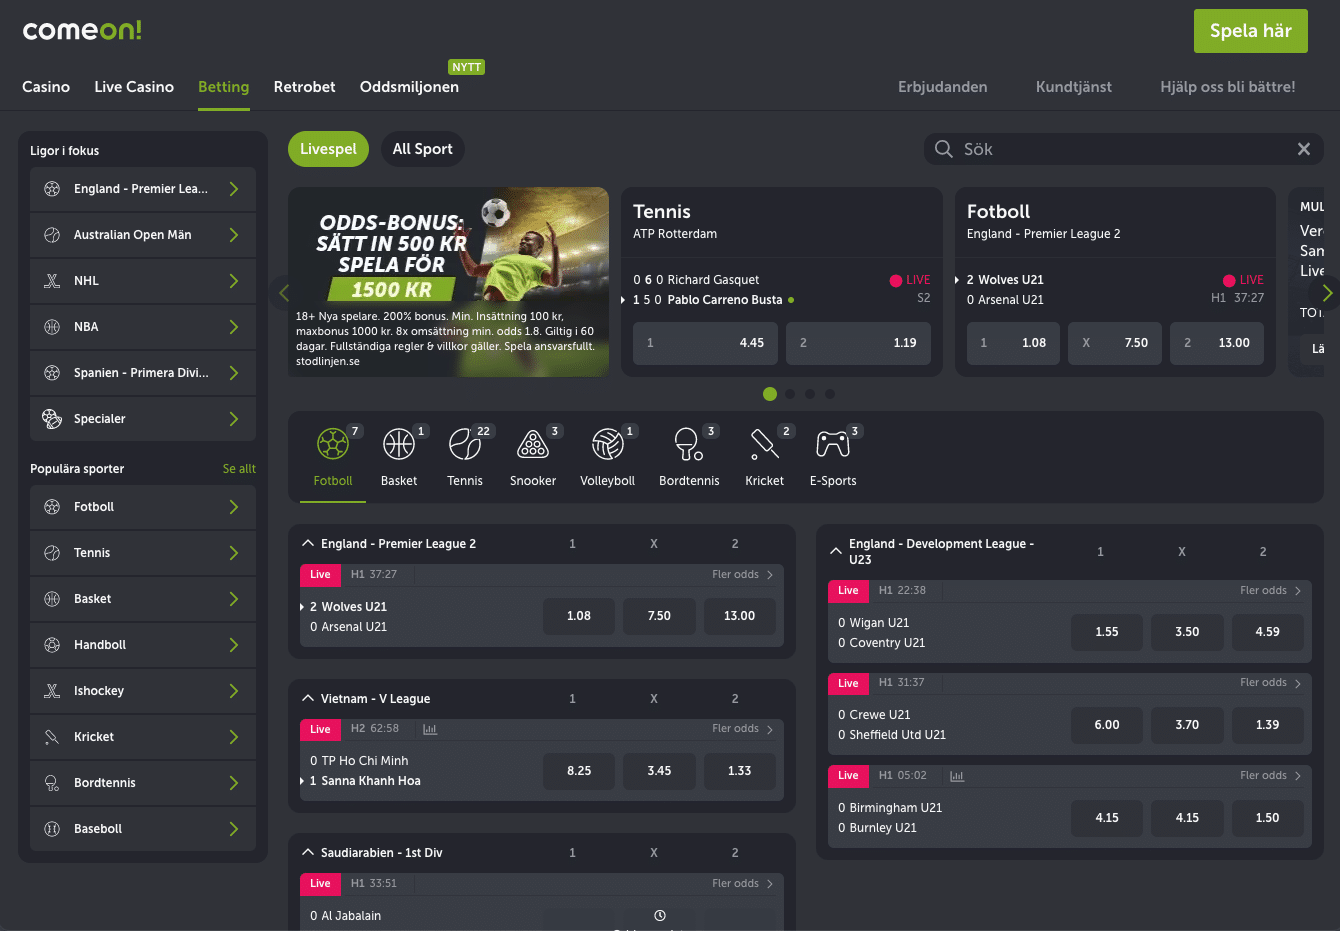Select the Kricket sport icon filter

[764, 444]
